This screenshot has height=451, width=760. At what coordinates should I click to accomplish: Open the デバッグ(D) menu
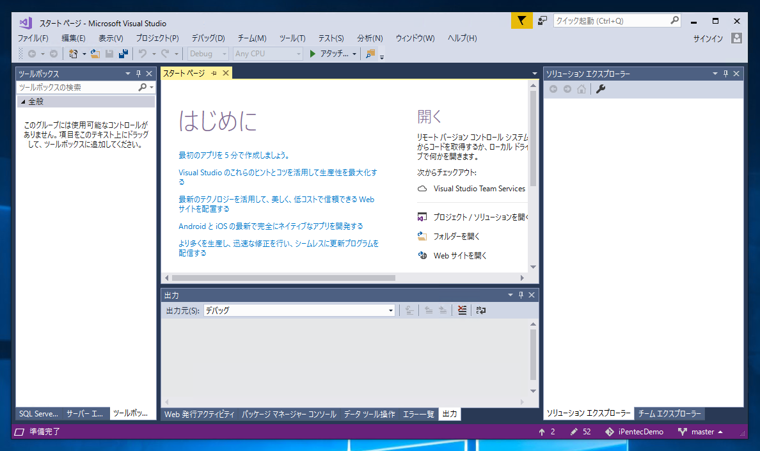(x=208, y=38)
